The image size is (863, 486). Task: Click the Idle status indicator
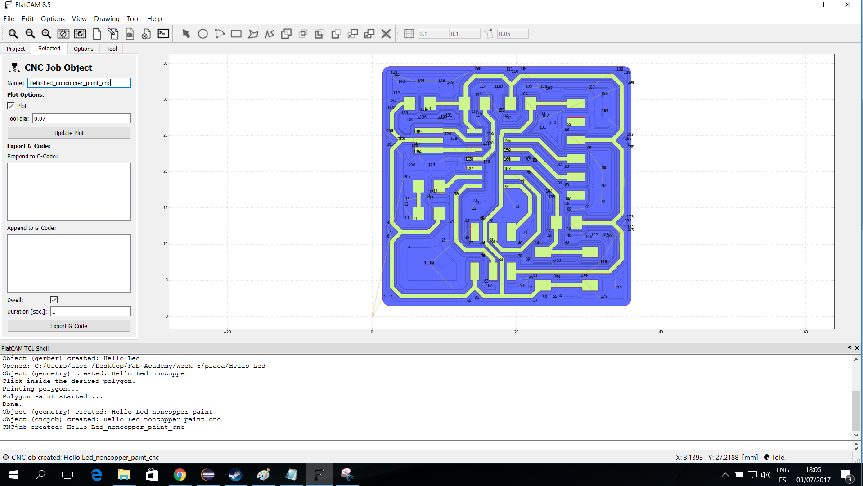tap(774, 457)
